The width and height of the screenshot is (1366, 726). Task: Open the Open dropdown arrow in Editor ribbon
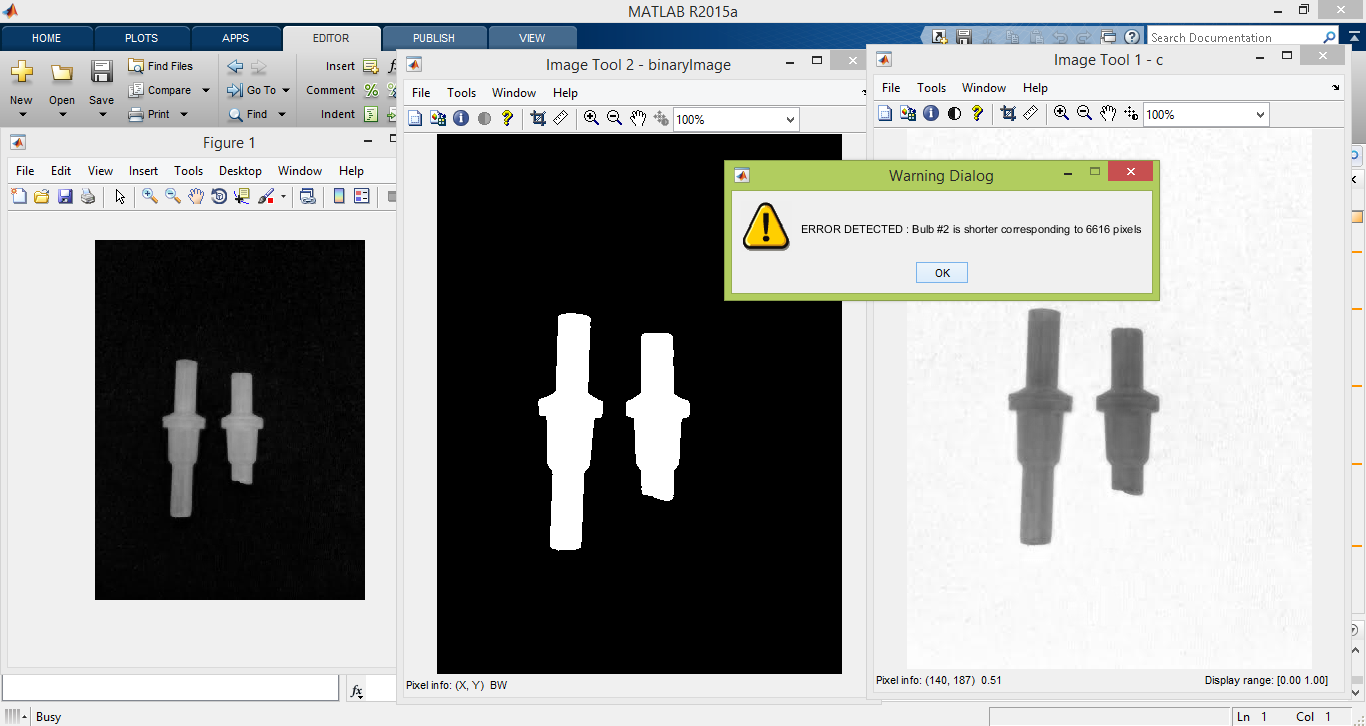pos(62,114)
